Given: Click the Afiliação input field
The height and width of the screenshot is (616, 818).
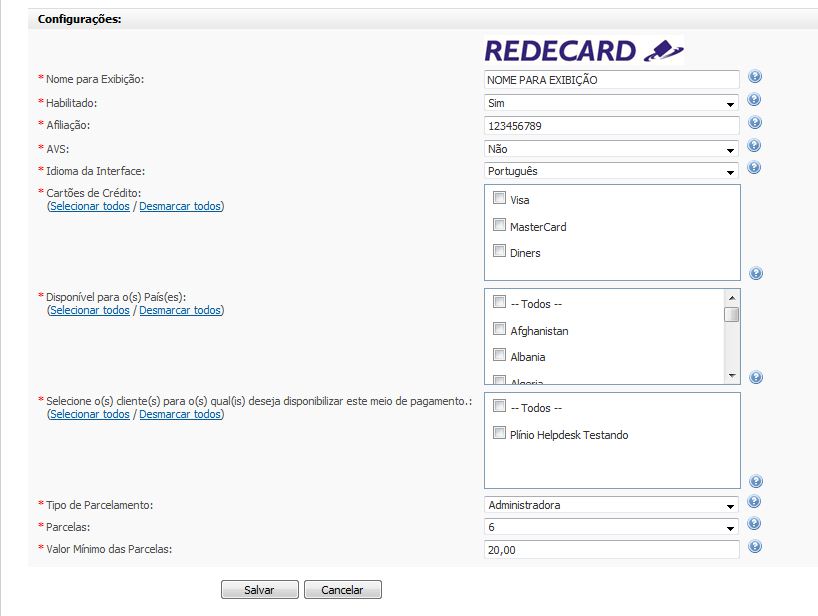Looking at the screenshot, I should [x=611, y=126].
